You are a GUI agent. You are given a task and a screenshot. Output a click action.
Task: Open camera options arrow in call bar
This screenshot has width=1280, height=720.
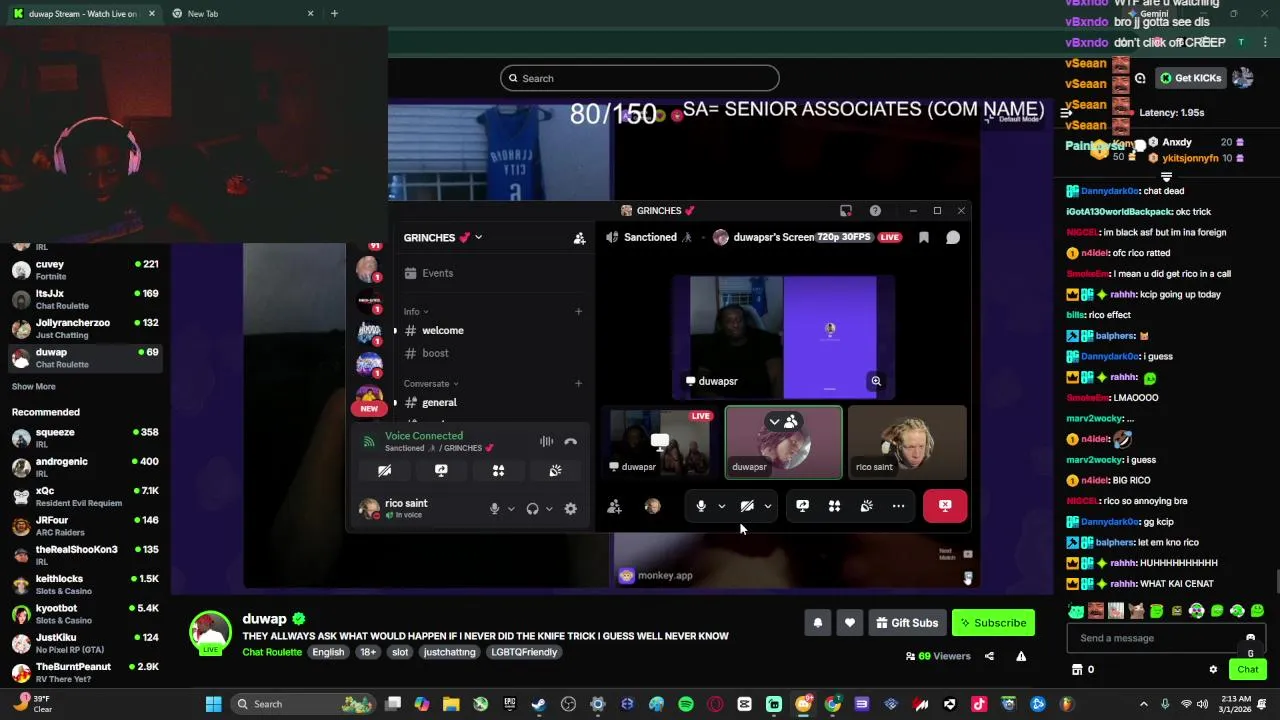[768, 506]
